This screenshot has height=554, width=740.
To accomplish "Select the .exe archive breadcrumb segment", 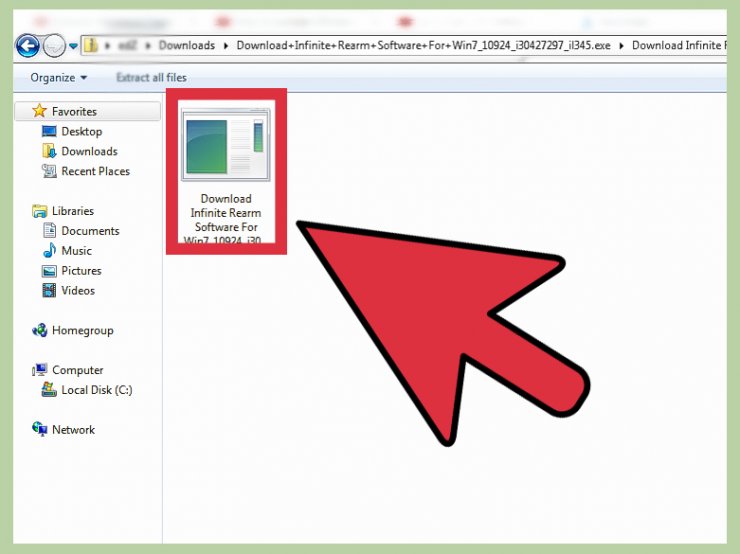I will point(423,45).
